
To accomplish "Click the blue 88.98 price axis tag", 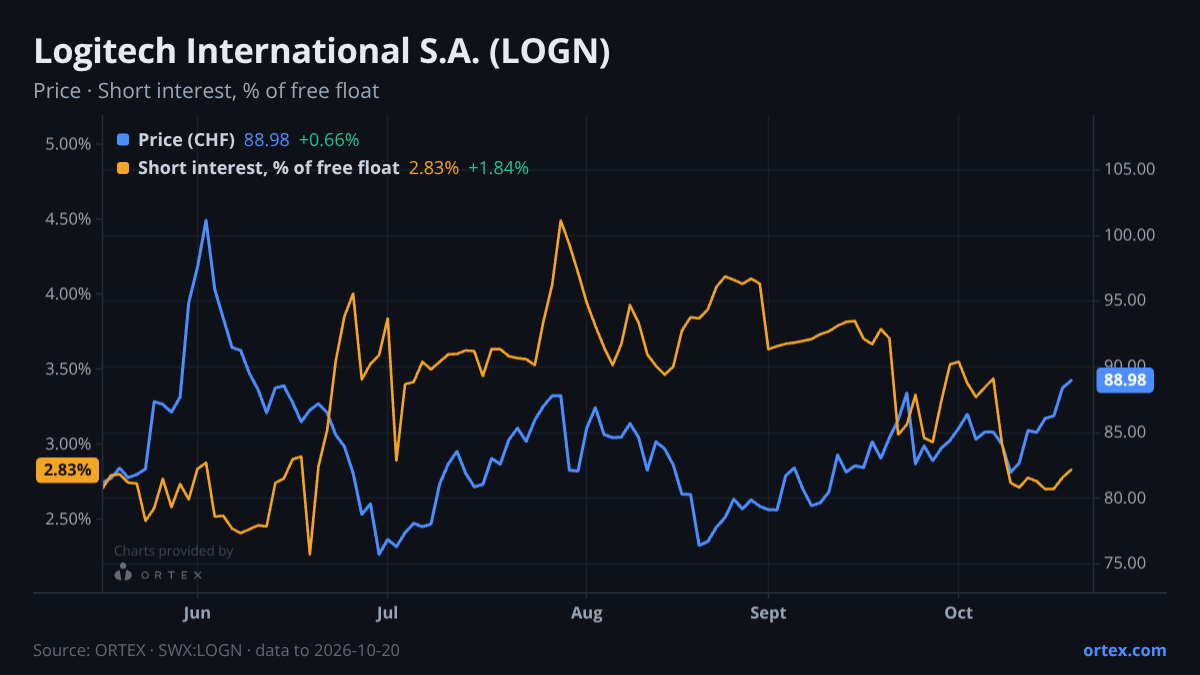I will click(1126, 380).
